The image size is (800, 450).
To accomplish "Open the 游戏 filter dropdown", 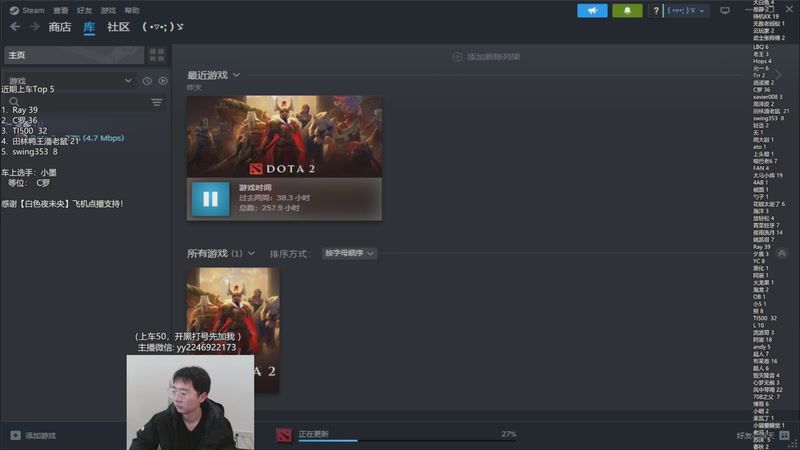I will point(69,81).
